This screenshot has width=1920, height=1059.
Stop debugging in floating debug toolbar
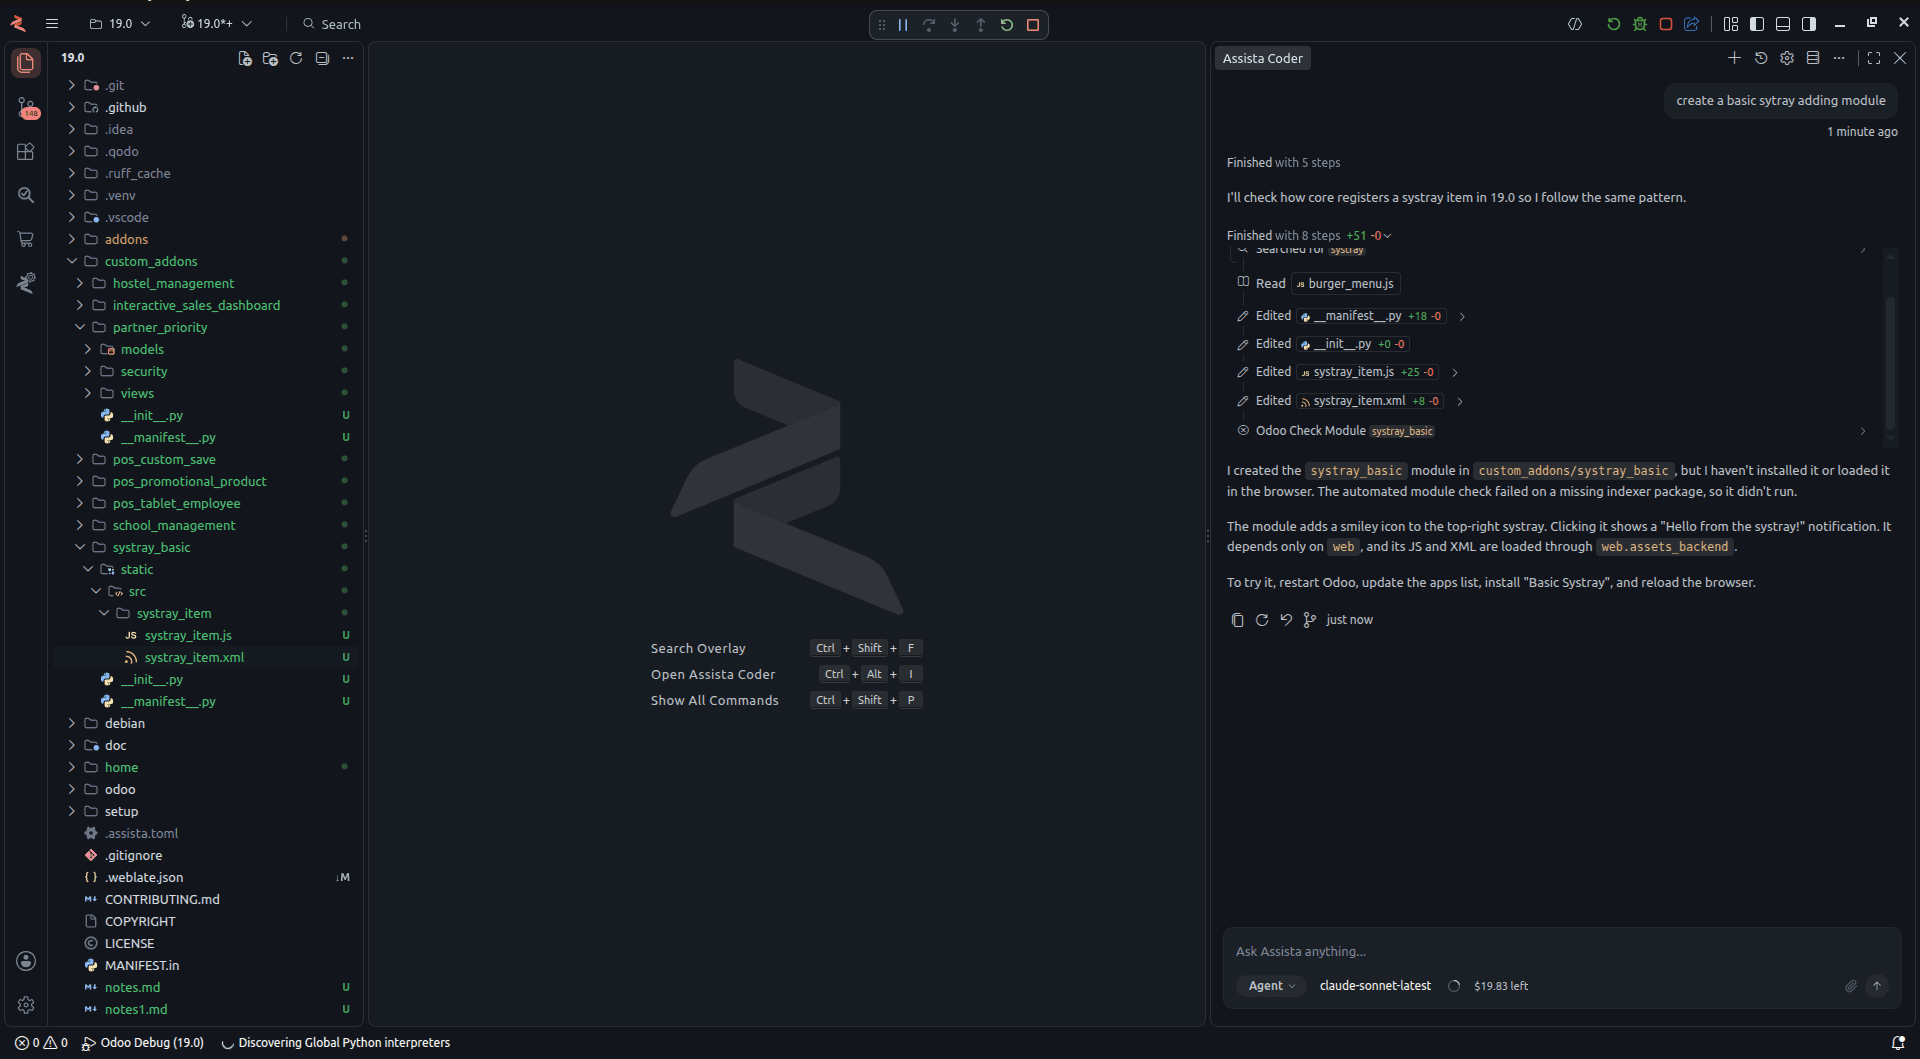(1033, 25)
